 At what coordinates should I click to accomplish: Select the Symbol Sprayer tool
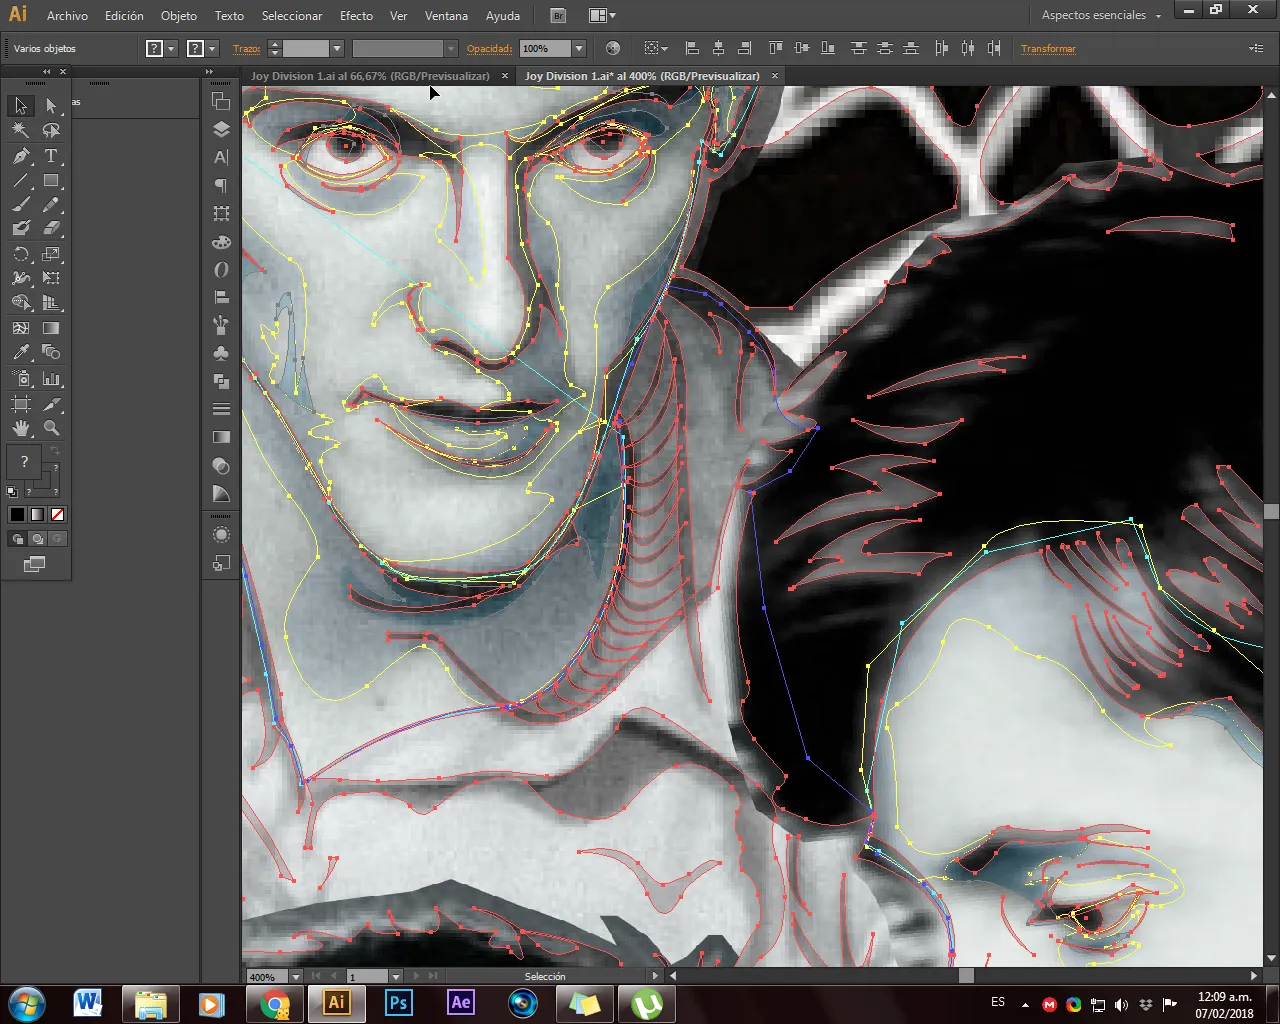[21, 379]
